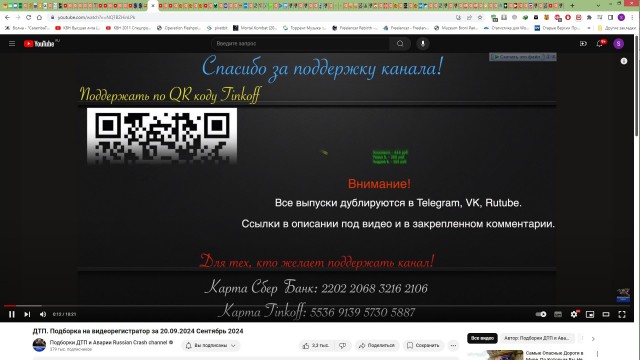
Task: Reload the current page
Action: click(x=29, y=18)
